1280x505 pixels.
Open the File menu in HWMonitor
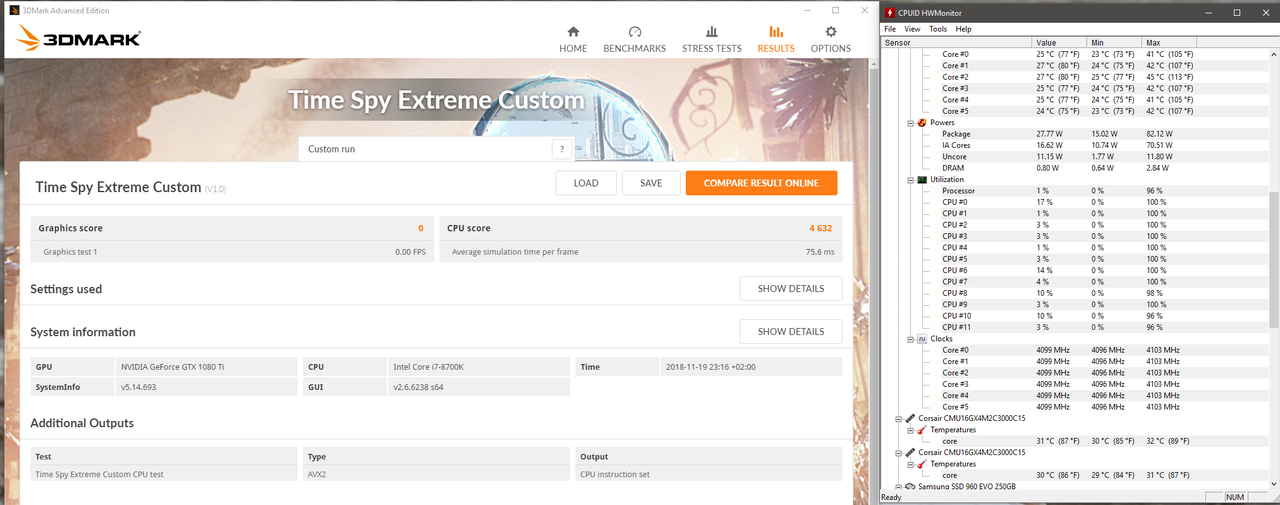(890, 29)
